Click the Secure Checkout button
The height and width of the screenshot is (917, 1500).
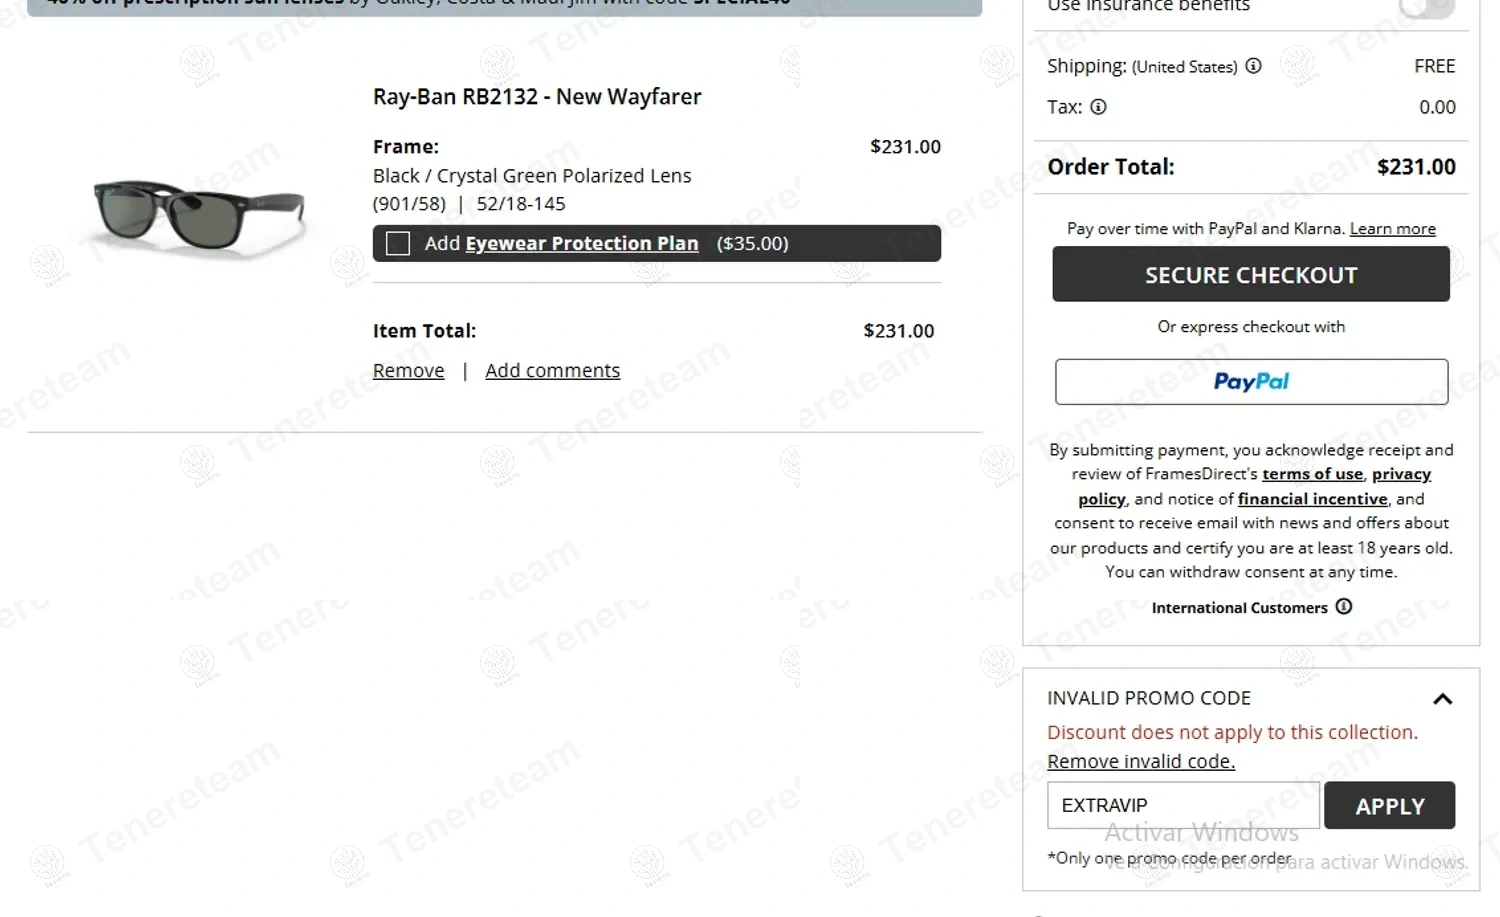[x=1250, y=275]
